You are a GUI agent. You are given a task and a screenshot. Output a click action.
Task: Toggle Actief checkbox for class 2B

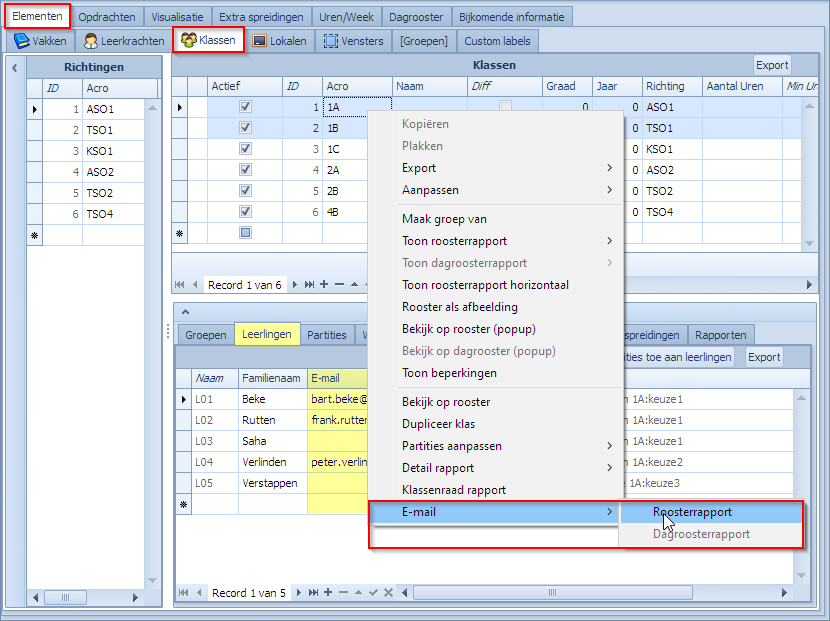click(245, 191)
